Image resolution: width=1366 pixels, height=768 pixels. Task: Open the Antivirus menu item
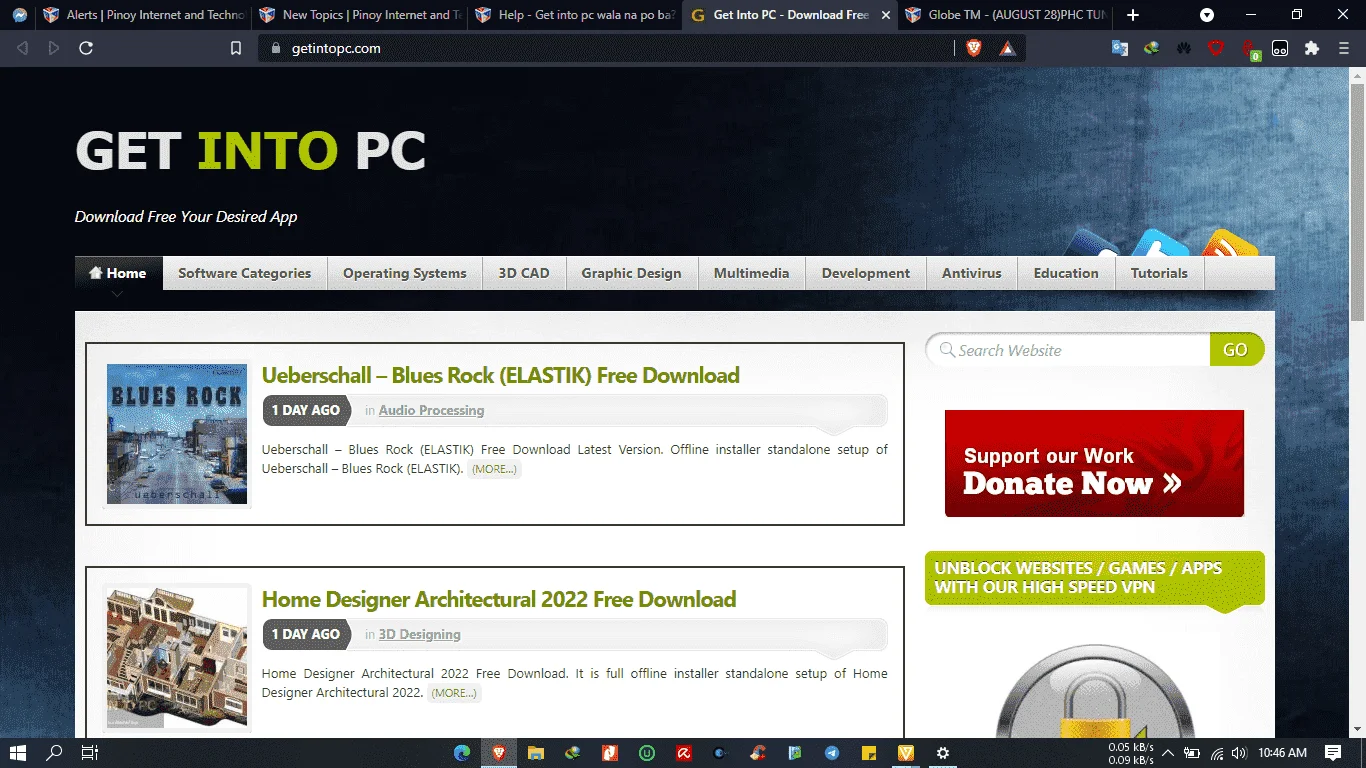[x=972, y=273]
